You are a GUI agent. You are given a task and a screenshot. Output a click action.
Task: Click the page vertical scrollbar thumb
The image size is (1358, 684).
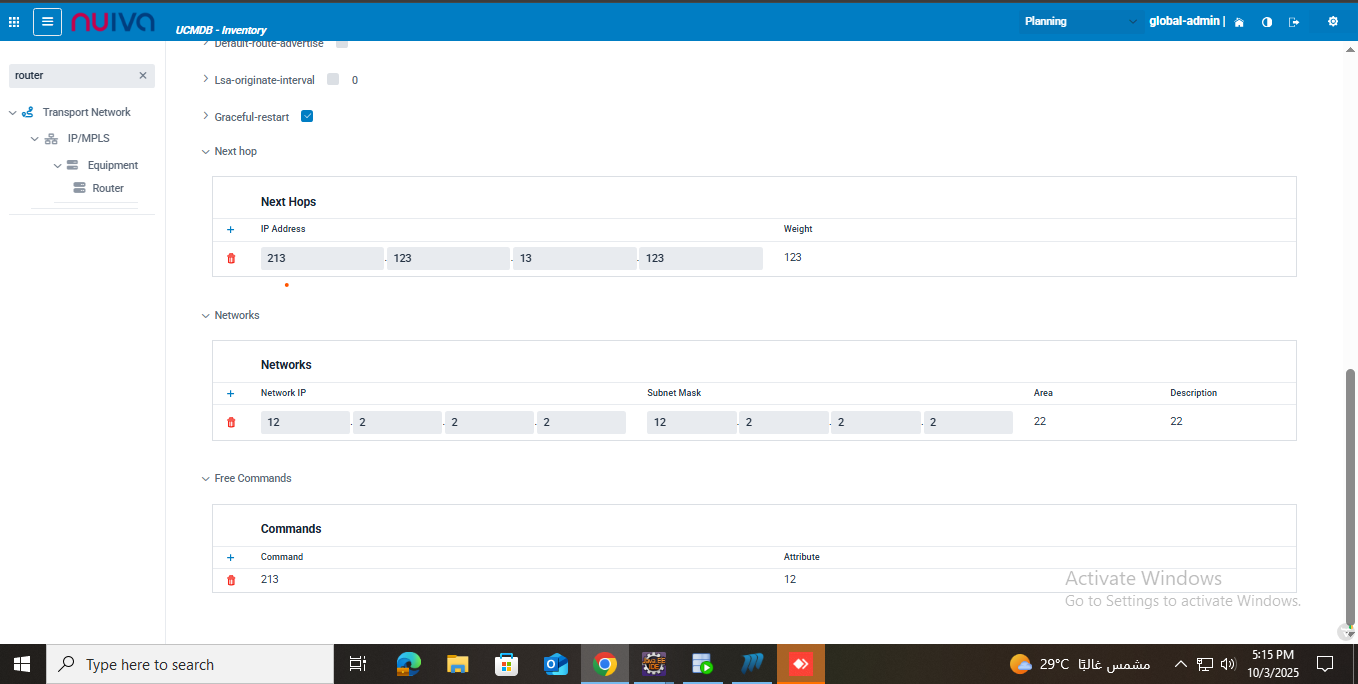coord(1350,495)
